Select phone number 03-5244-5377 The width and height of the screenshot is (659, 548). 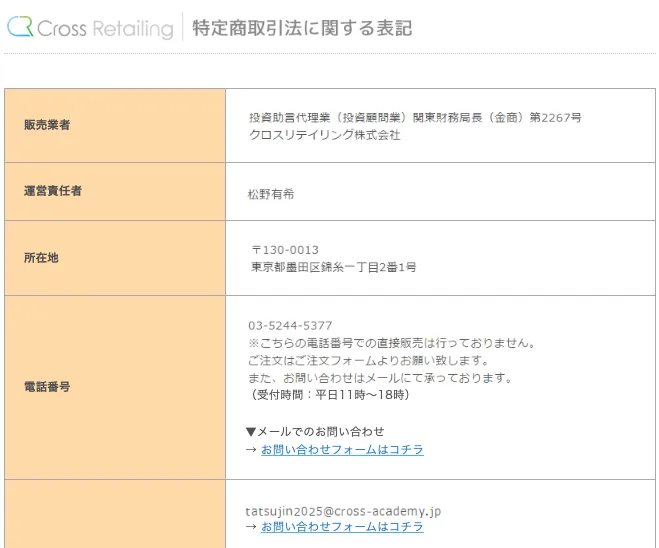coord(290,326)
